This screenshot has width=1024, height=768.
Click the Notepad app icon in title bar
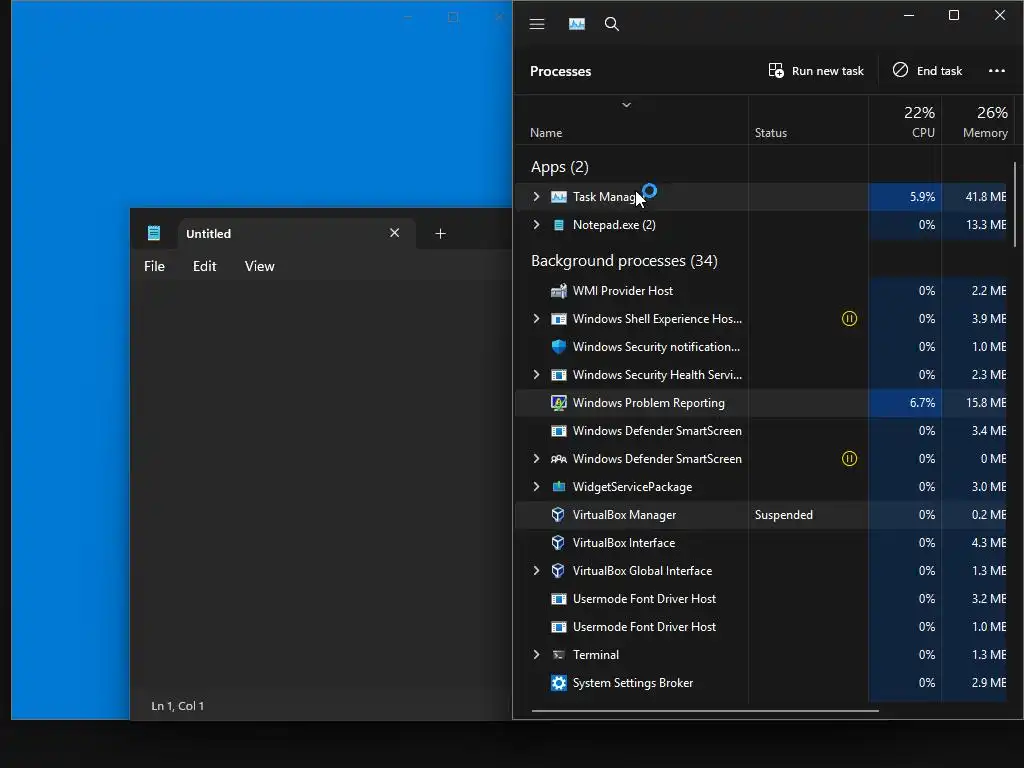pos(153,233)
